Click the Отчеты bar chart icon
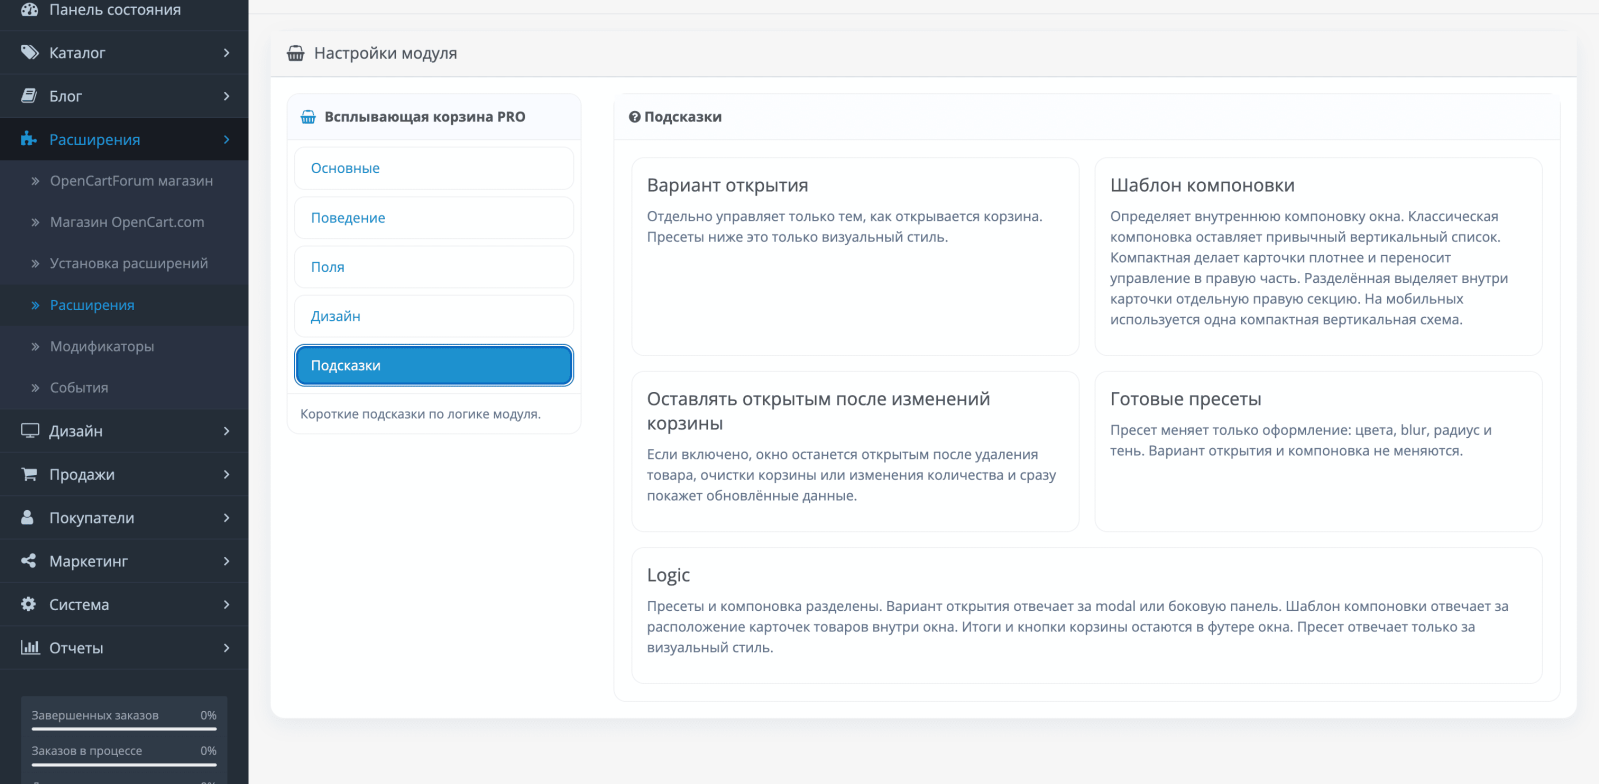 coord(30,647)
